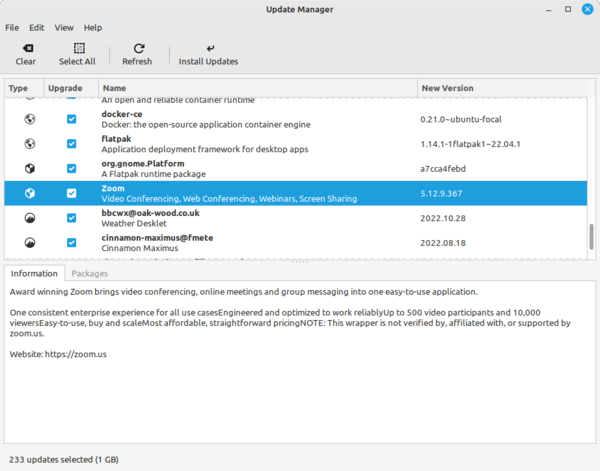Click the spice type icon for bbcwx@oak-wood.co.uk
The width and height of the screenshot is (600, 471).
coord(30,217)
